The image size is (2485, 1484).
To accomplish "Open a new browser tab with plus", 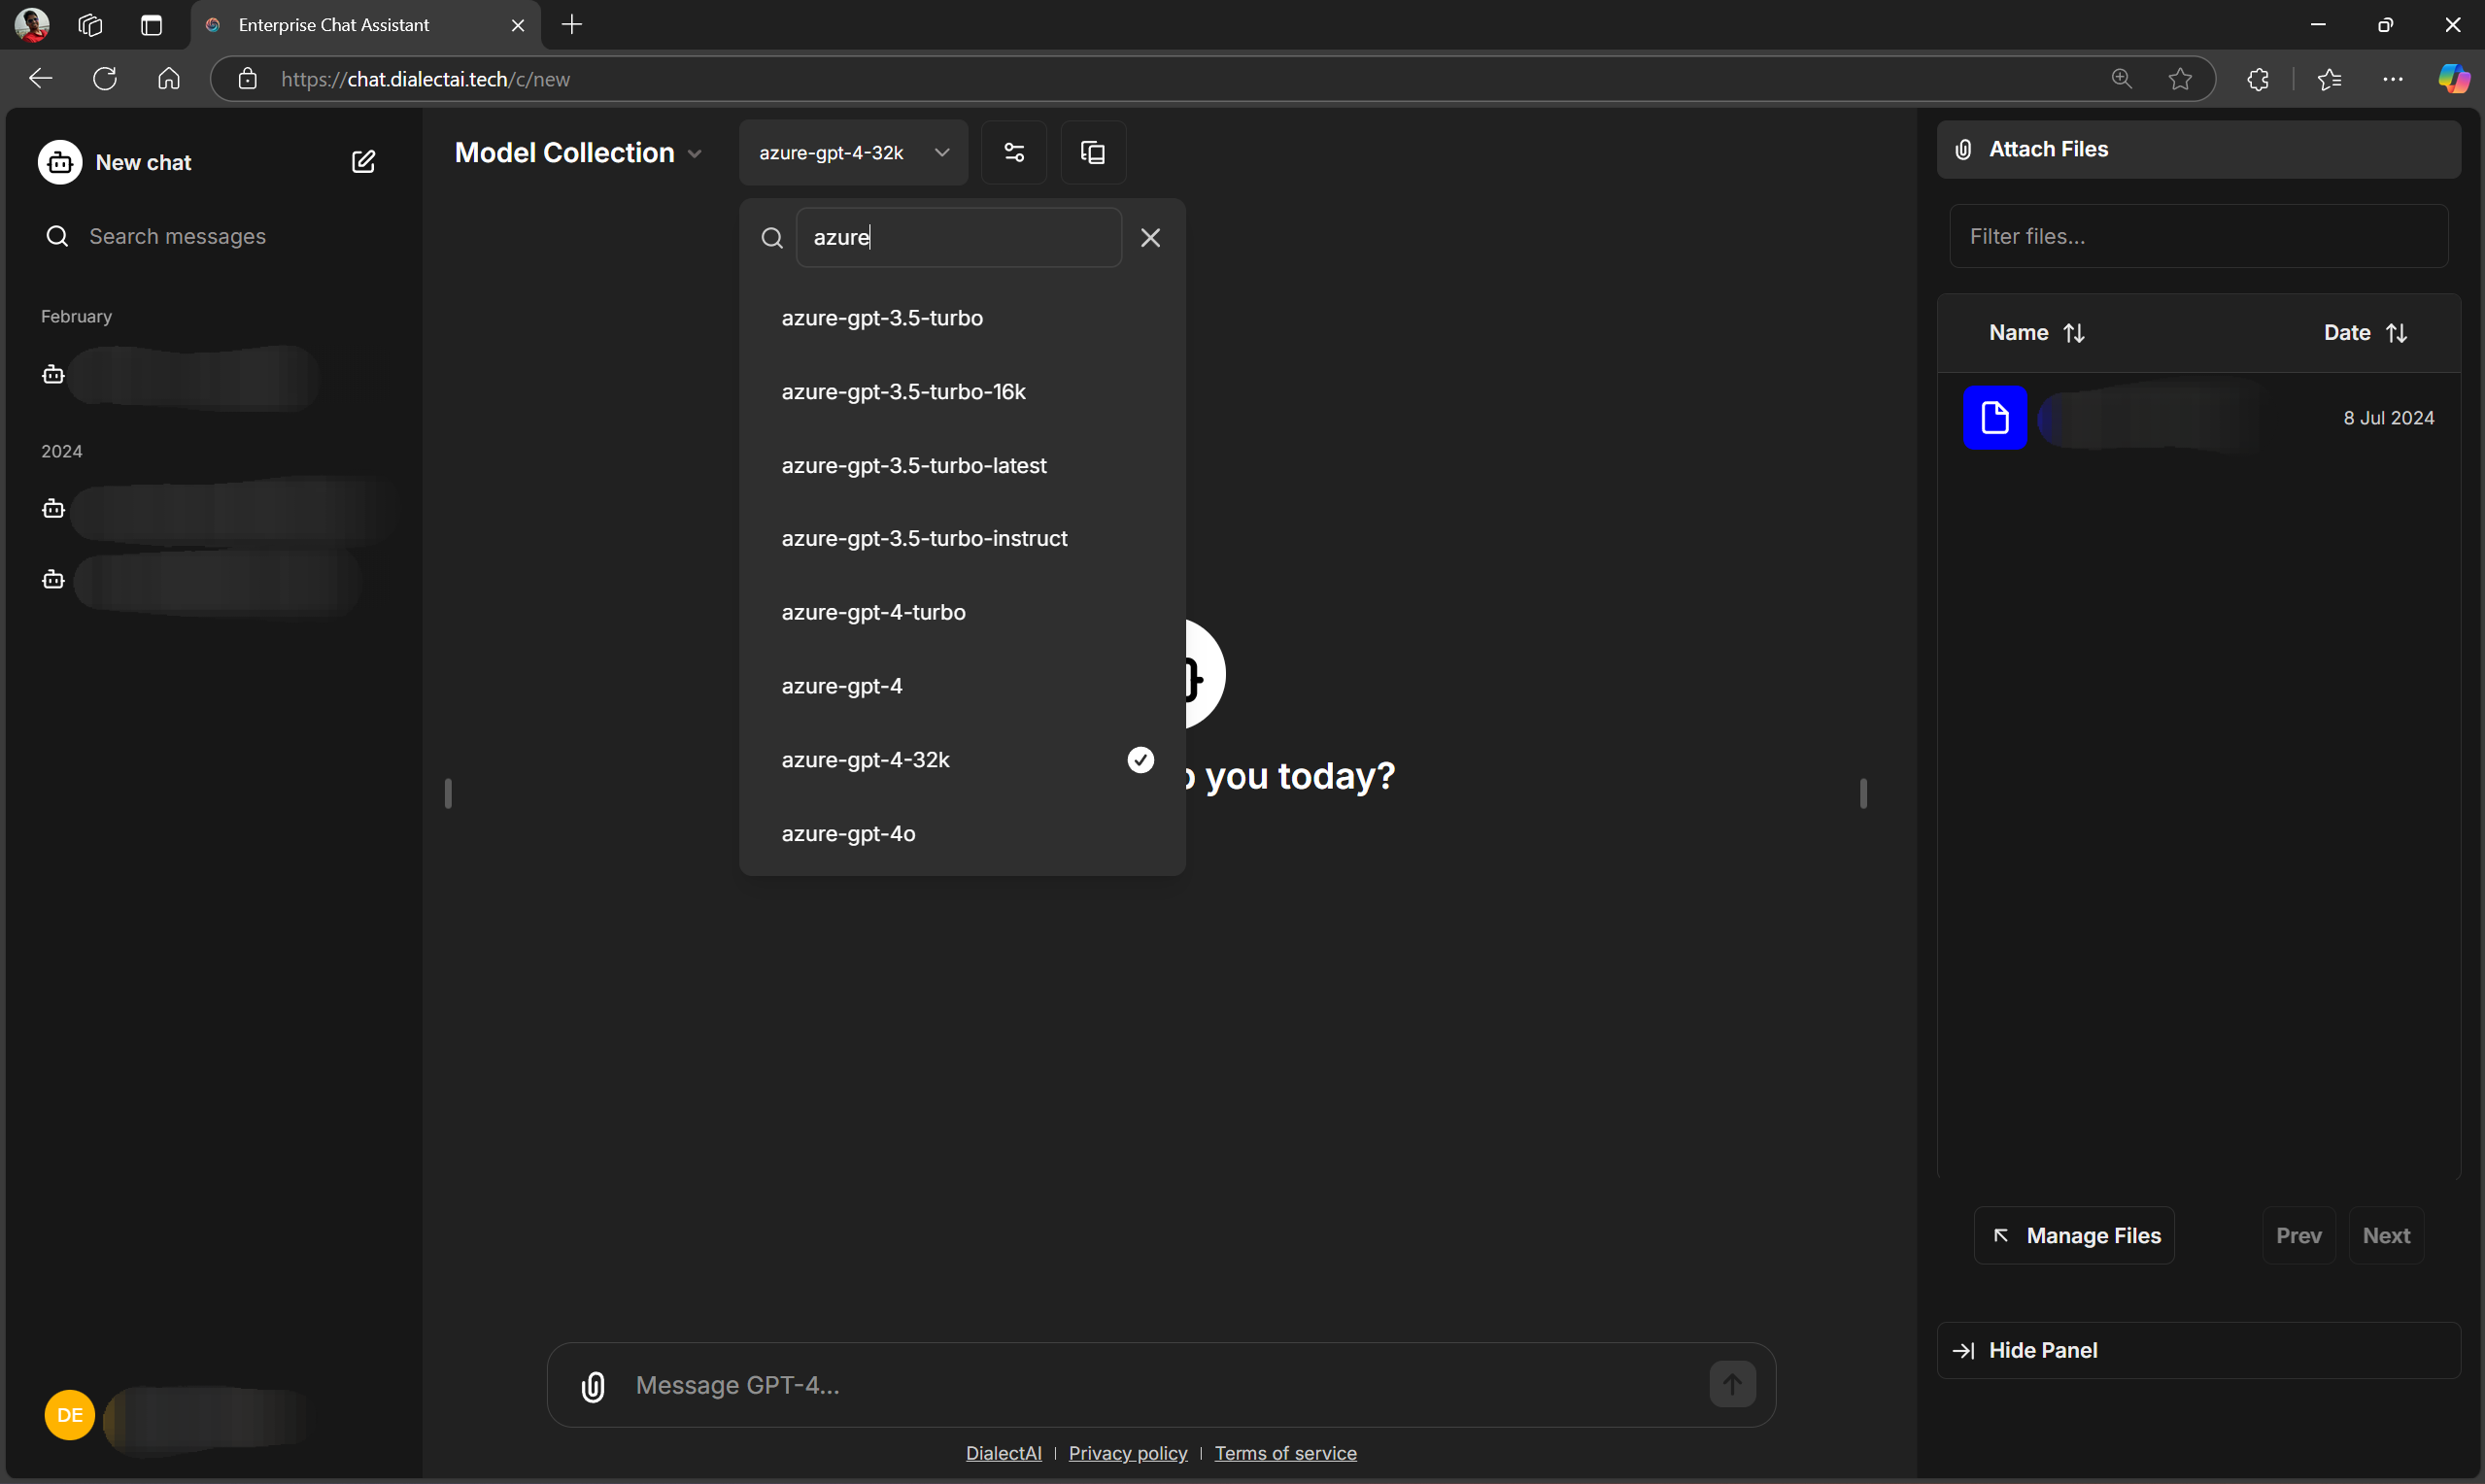I will coord(572,25).
